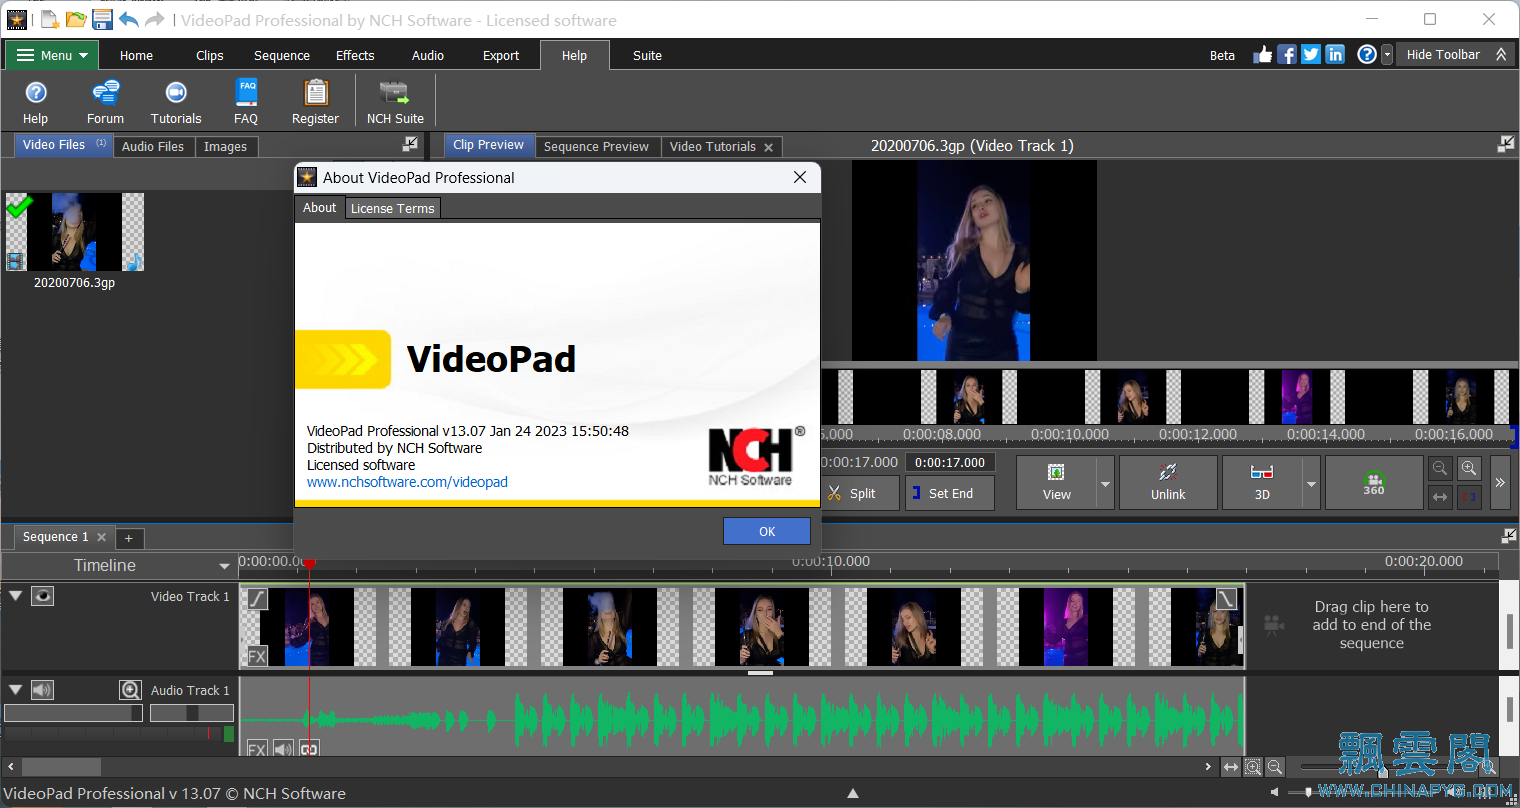Click the FX icon on the audio clip
The height and width of the screenshot is (808, 1520).
click(x=257, y=749)
